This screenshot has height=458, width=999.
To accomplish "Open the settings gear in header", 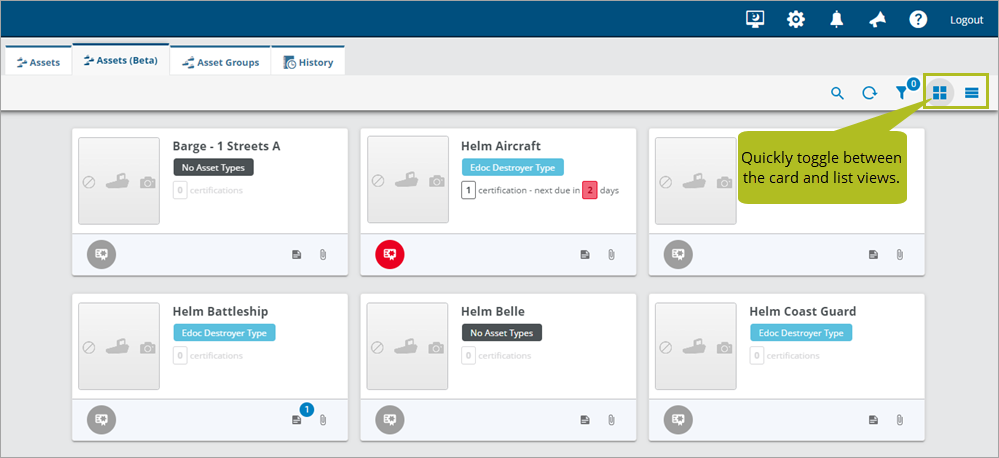I will click(x=796, y=19).
